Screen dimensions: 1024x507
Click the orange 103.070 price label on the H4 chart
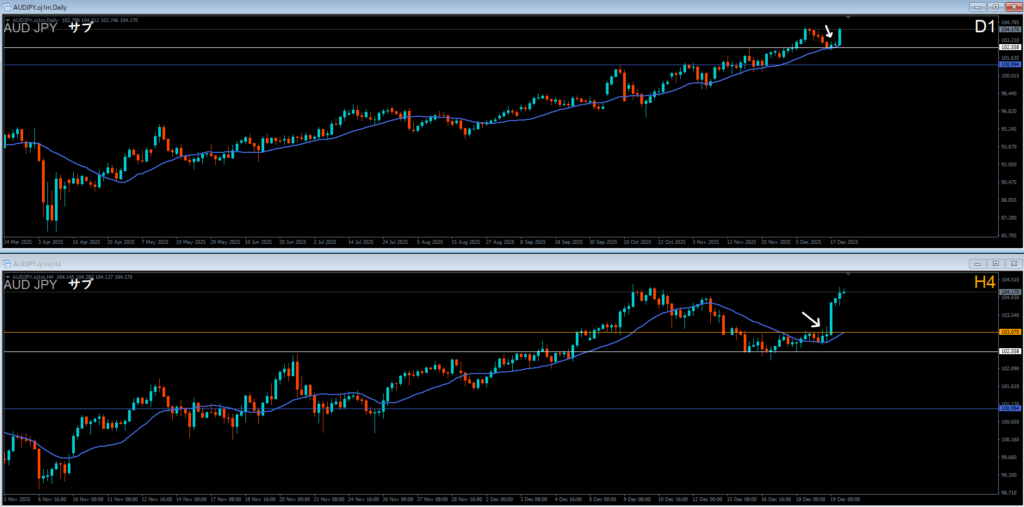[x=1009, y=333]
